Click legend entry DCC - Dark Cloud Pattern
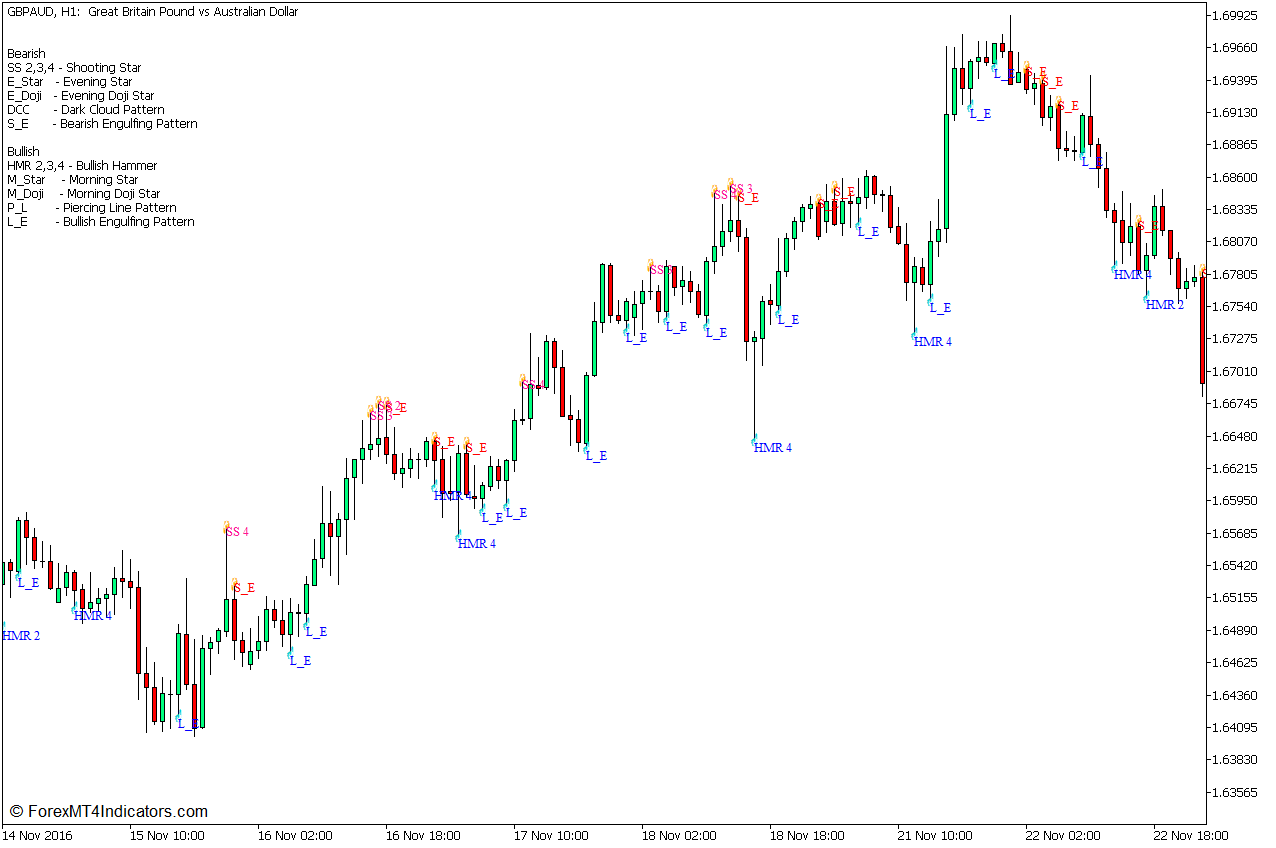The height and width of the screenshot is (848, 1276). point(86,110)
